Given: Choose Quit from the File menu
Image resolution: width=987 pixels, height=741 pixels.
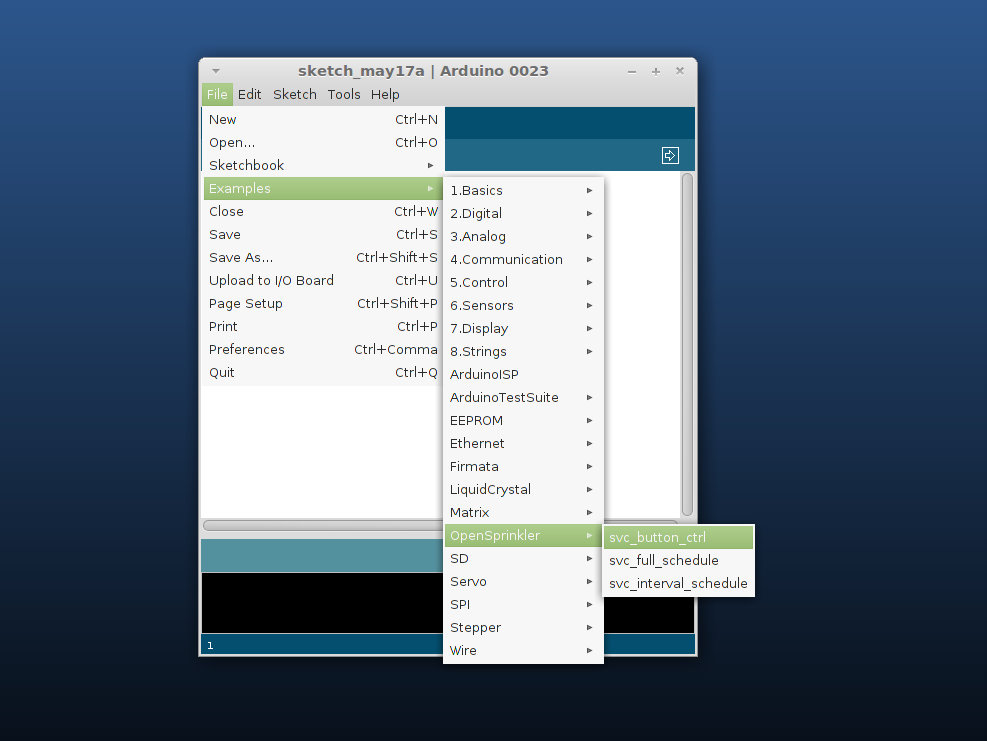Looking at the screenshot, I should pos(323,372).
